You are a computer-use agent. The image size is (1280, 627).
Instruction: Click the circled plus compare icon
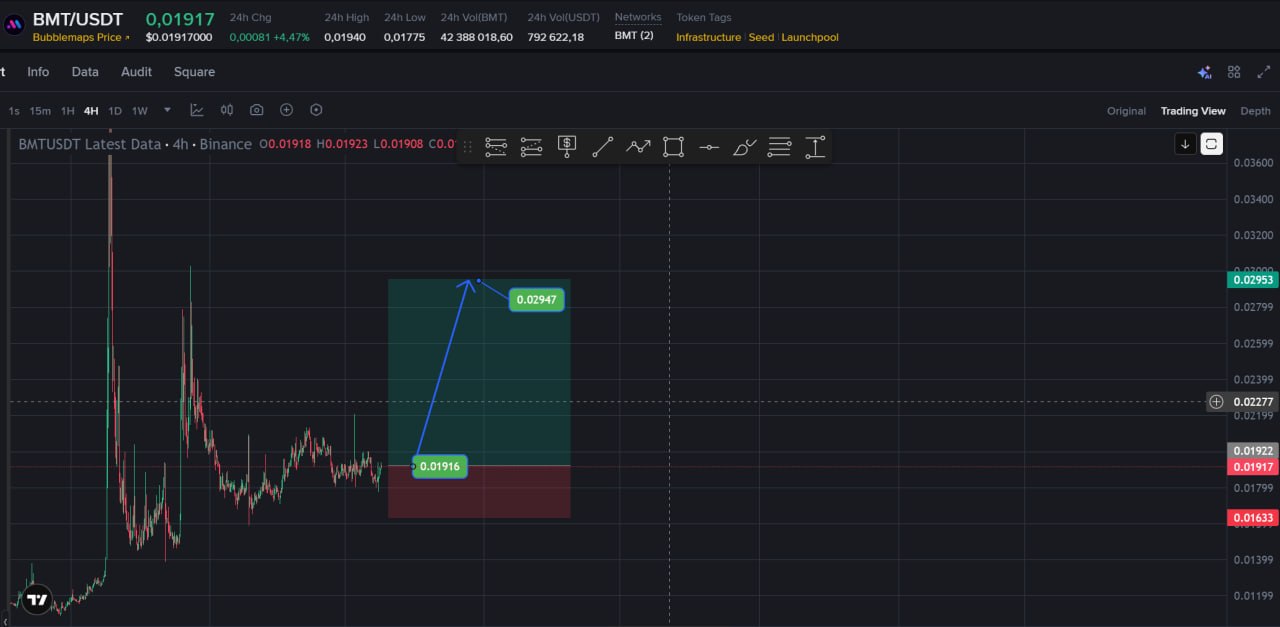[x=286, y=110]
